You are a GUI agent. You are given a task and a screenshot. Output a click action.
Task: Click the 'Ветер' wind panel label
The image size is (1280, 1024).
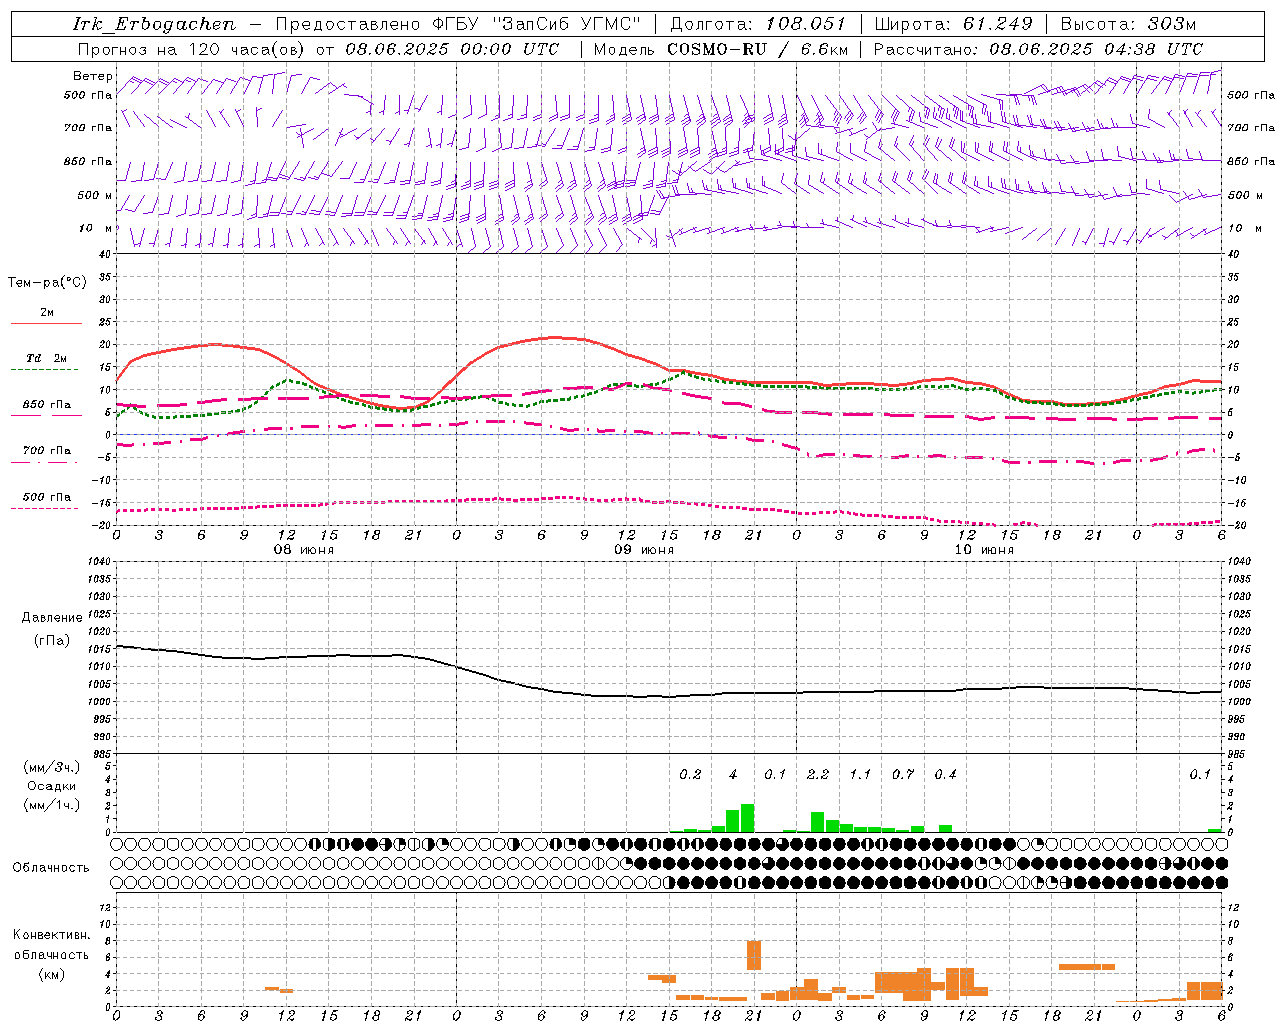click(93, 76)
